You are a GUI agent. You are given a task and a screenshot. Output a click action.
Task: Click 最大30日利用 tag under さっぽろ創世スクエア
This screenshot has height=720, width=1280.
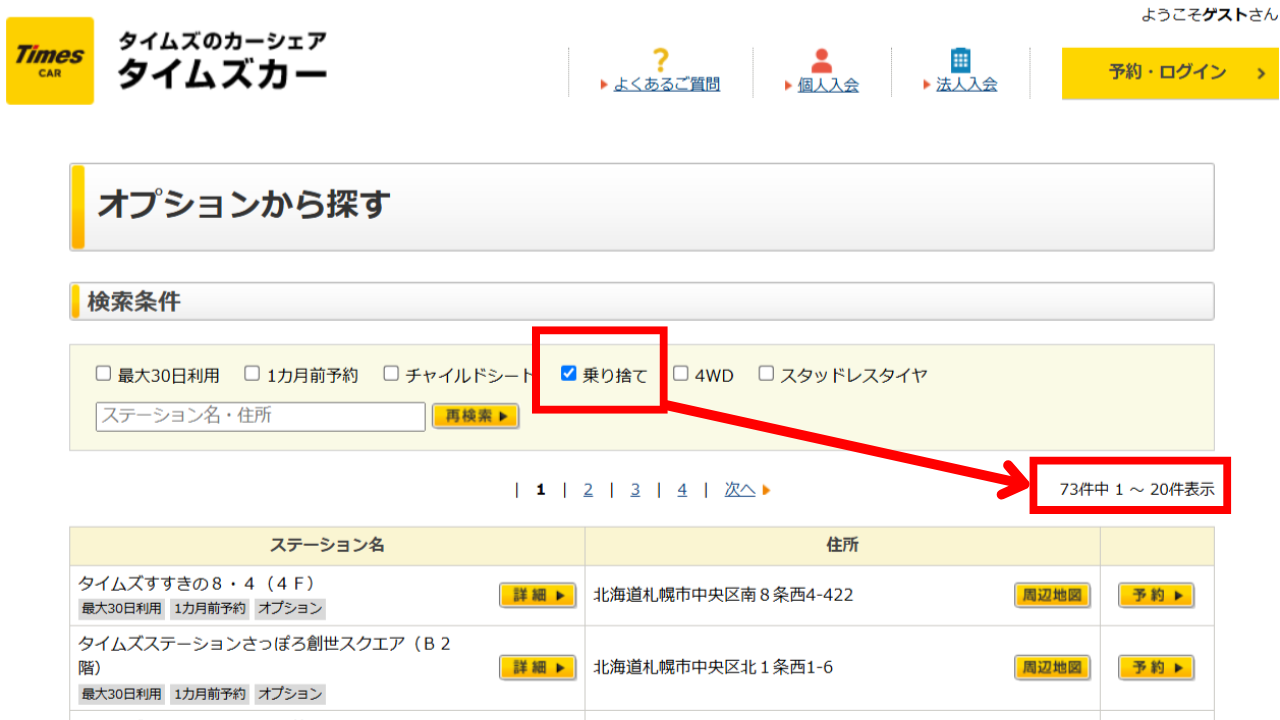(122, 693)
